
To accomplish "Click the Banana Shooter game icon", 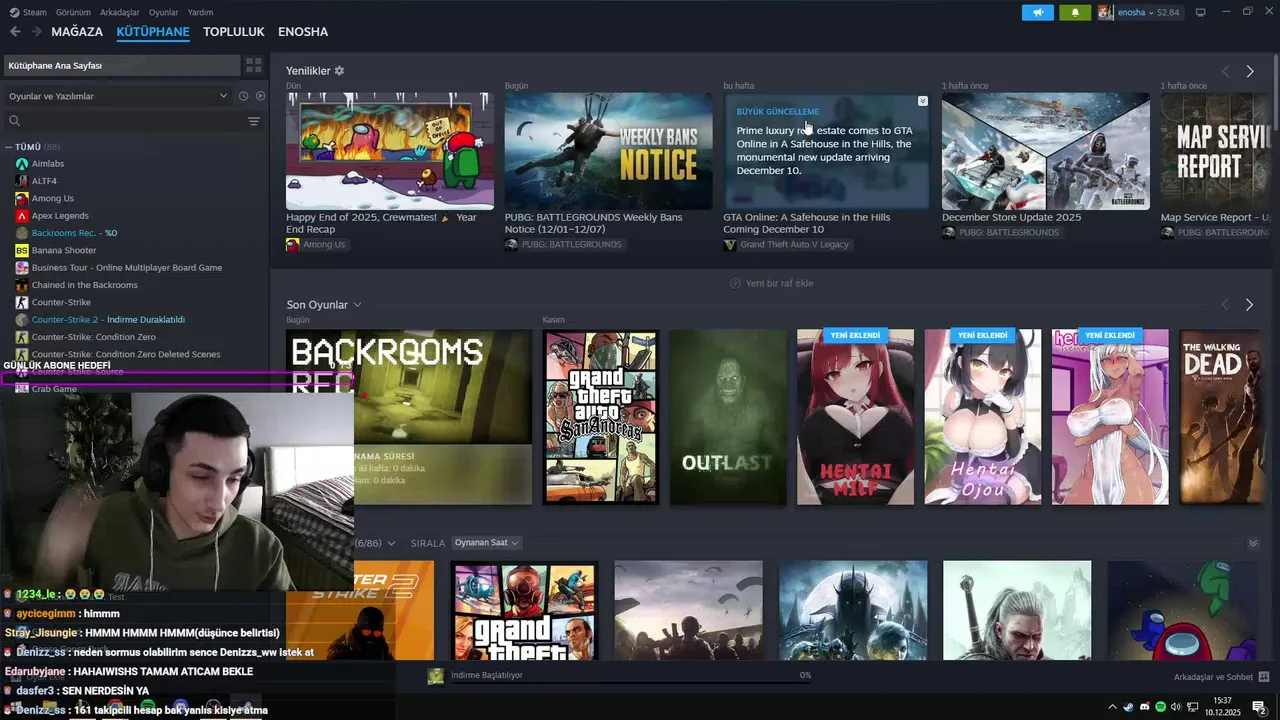I will pos(22,250).
